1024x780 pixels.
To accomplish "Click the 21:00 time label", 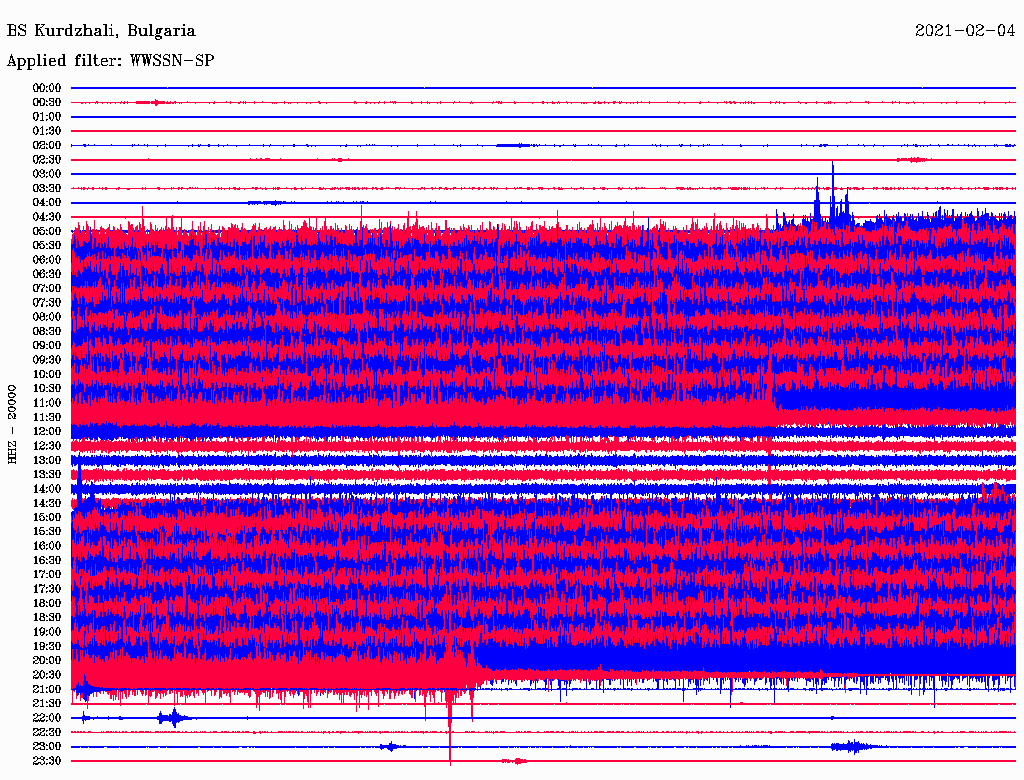I will pos(47,689).
